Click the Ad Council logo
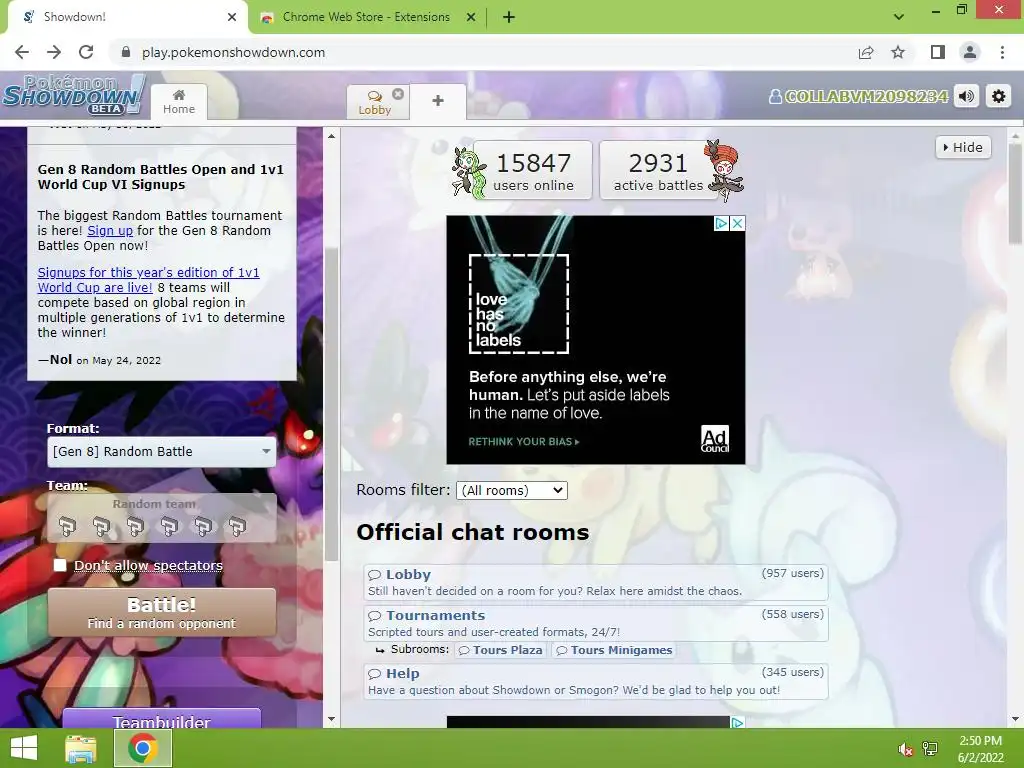 pos(714,439)
